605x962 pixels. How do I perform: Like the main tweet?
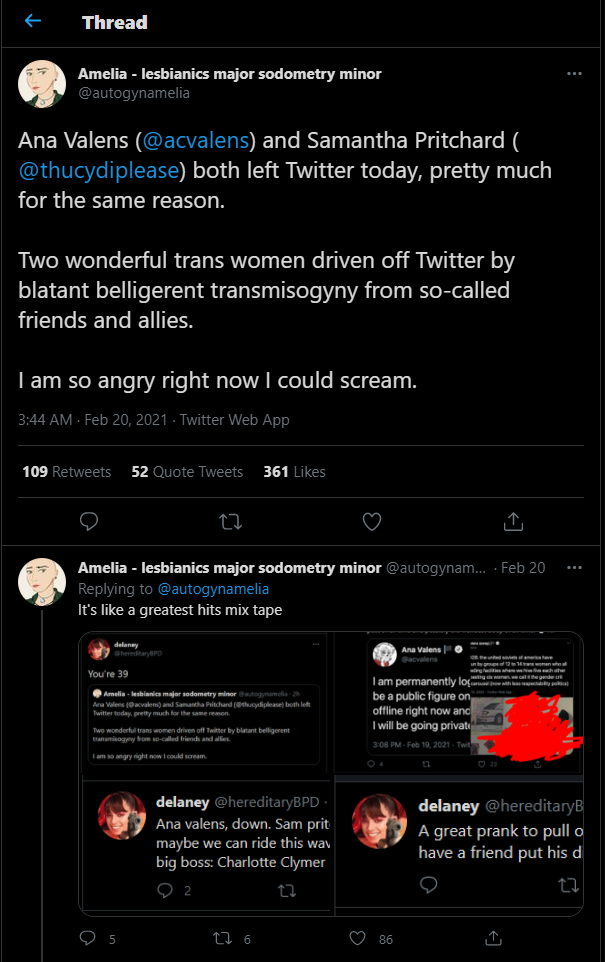tap(372, 521)
